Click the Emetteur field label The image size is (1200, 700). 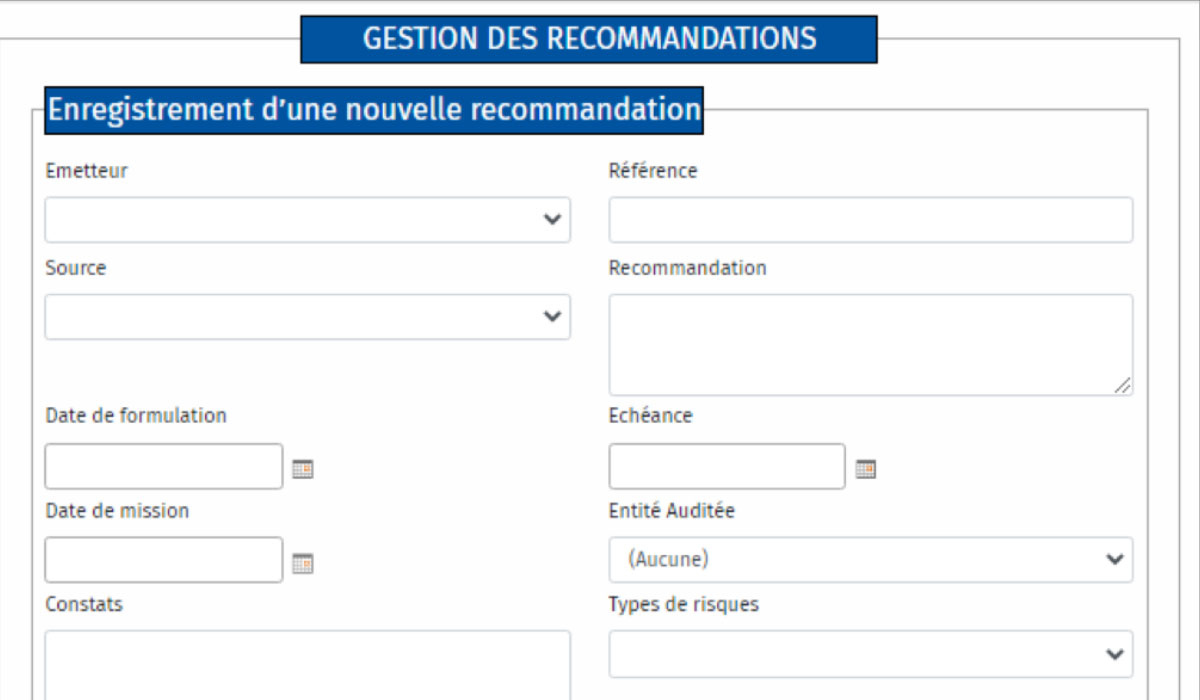(87, 171)
